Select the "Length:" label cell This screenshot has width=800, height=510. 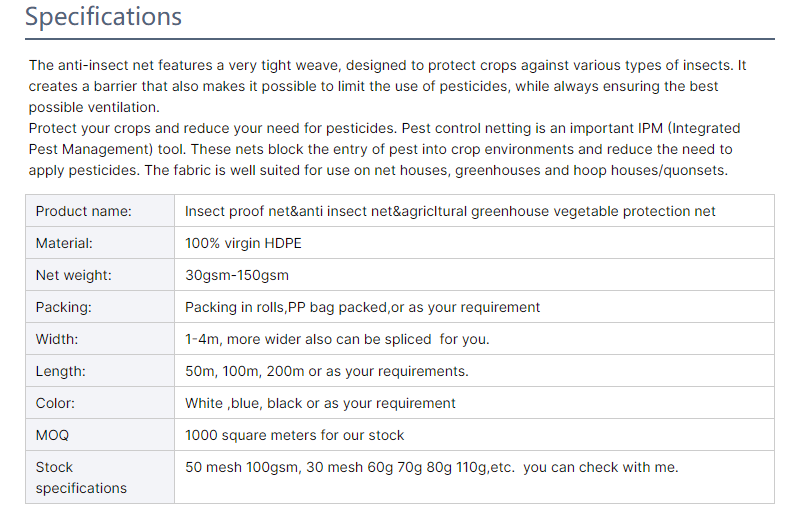point(60,371)
